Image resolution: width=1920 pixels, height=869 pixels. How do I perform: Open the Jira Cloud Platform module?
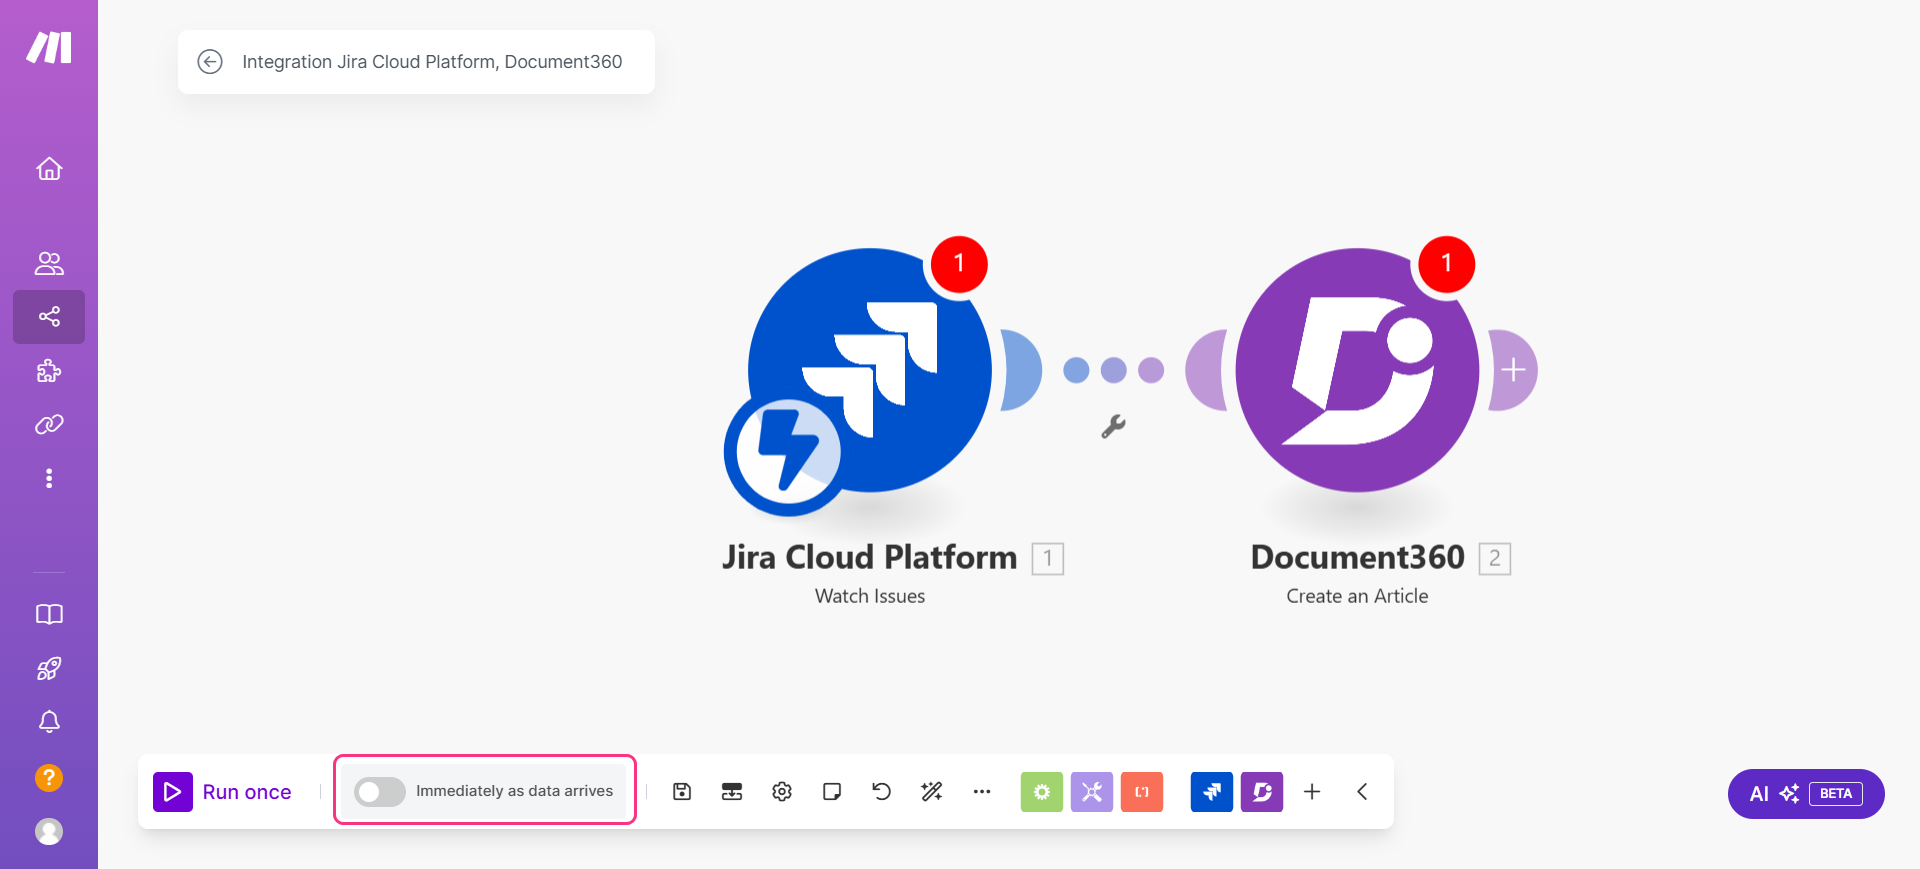tap(870, 370)
